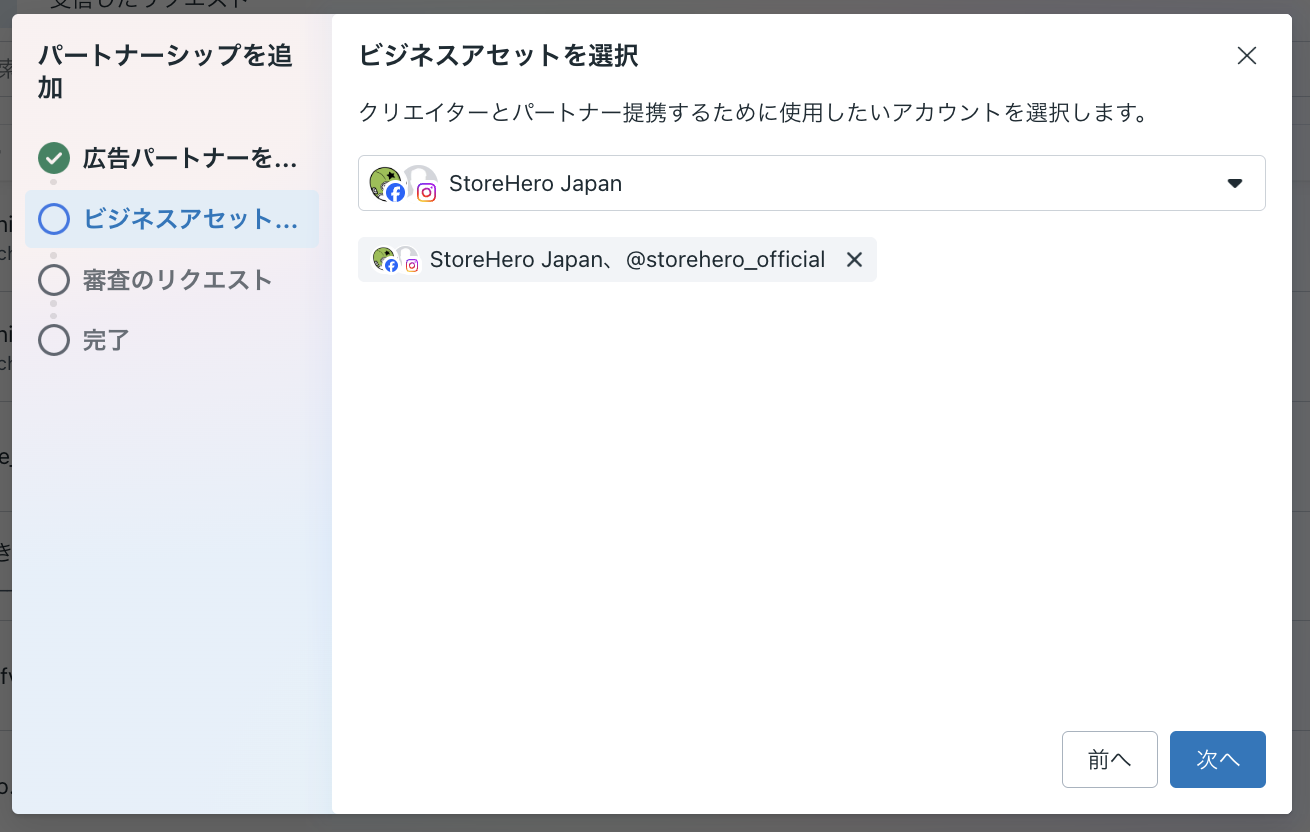Go to the 広告パートナーを... step label
This screenshot has height=832, width=1310.
190,158
